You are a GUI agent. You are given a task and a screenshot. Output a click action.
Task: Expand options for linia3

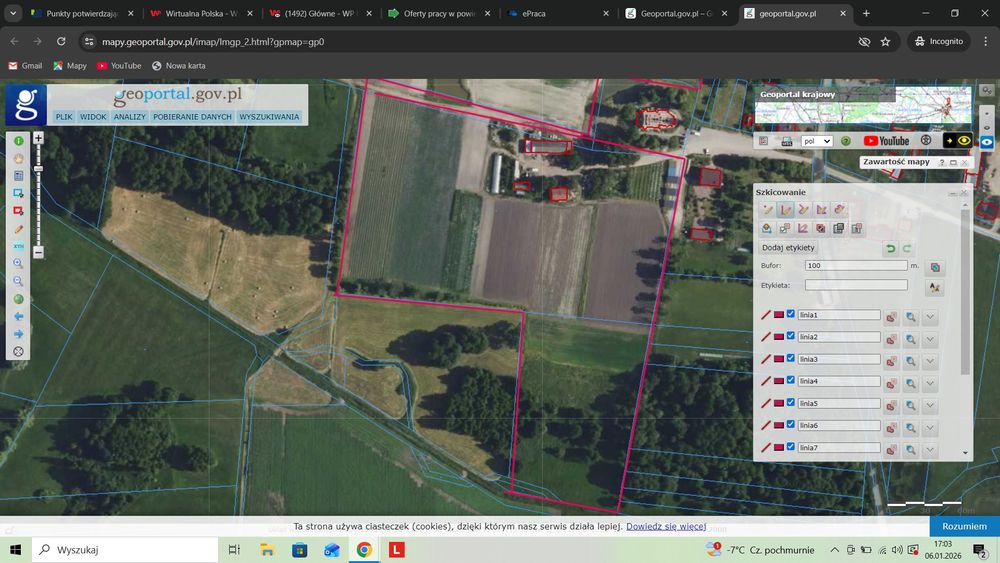(x=930, y=362)
